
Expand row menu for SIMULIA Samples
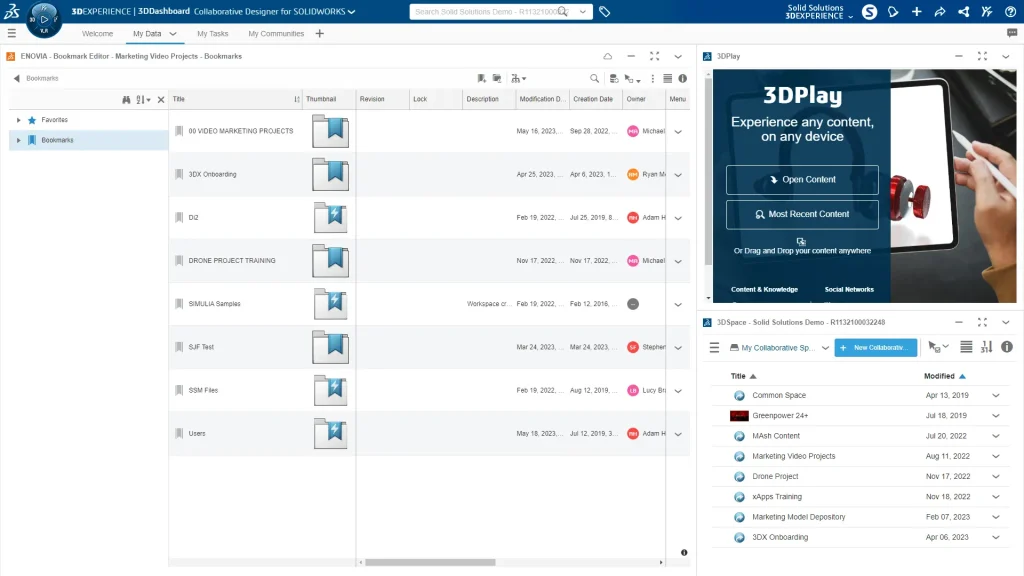tap(678, 304)
